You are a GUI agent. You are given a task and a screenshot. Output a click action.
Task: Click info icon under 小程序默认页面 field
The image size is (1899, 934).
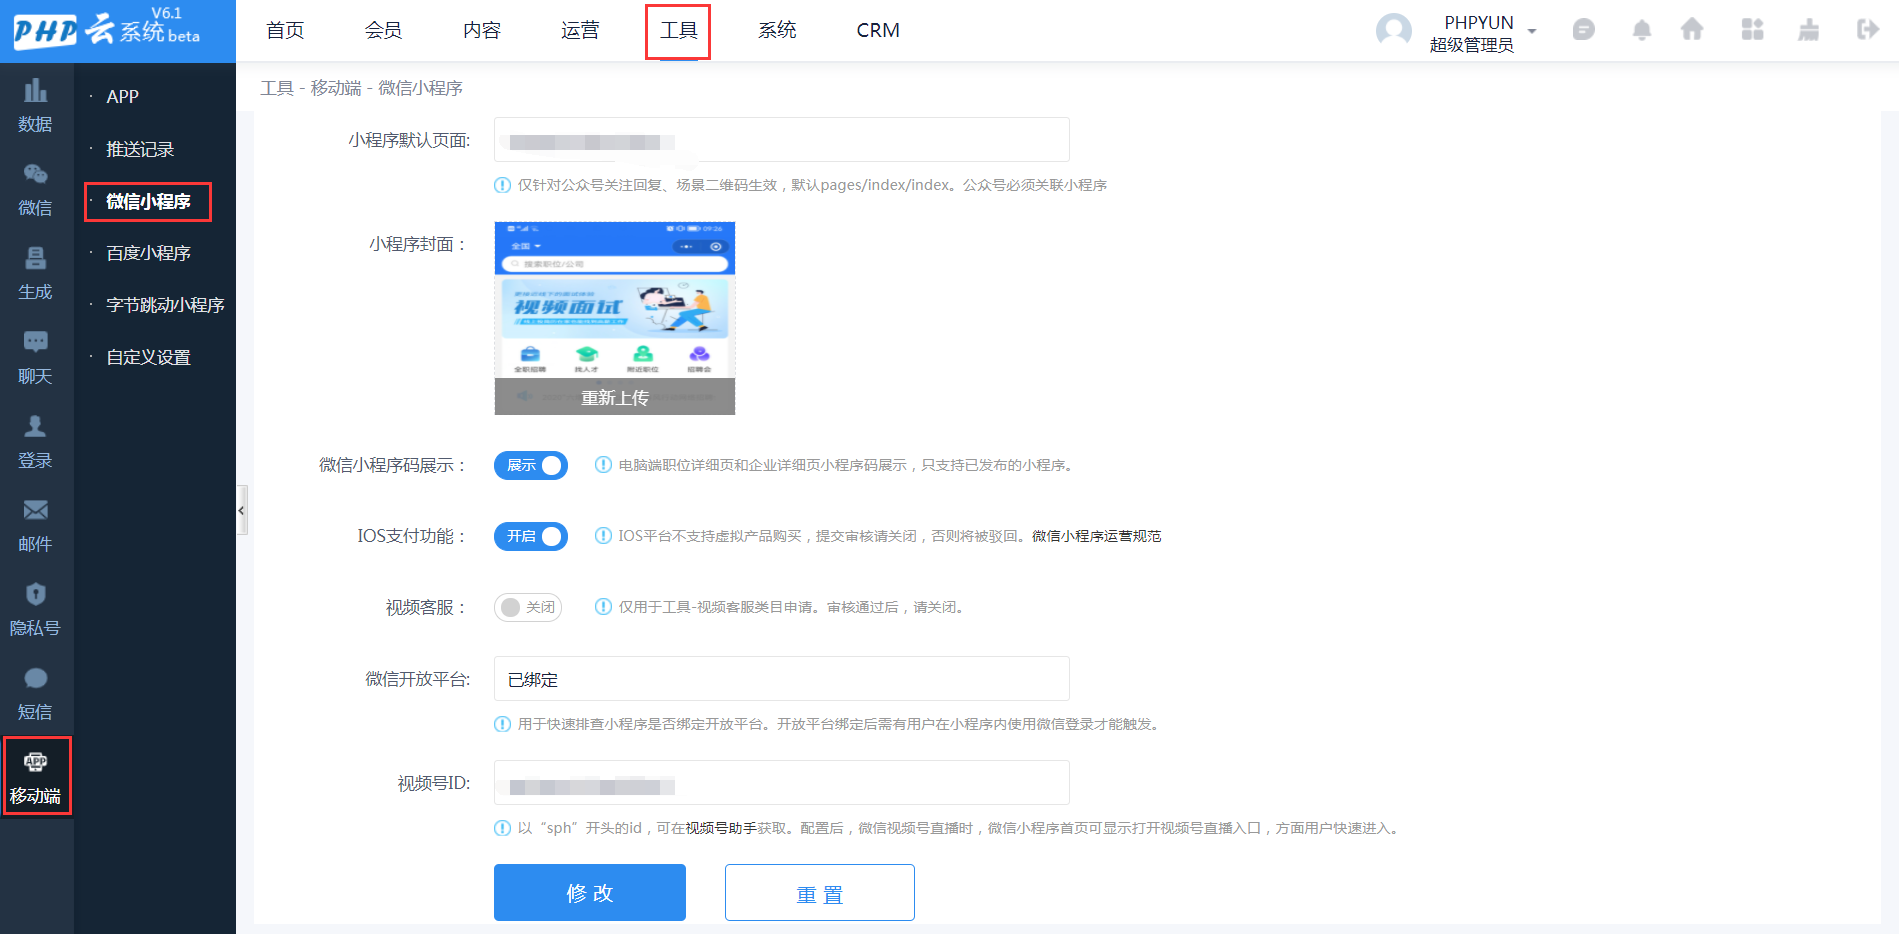click(x=503, y=185)
